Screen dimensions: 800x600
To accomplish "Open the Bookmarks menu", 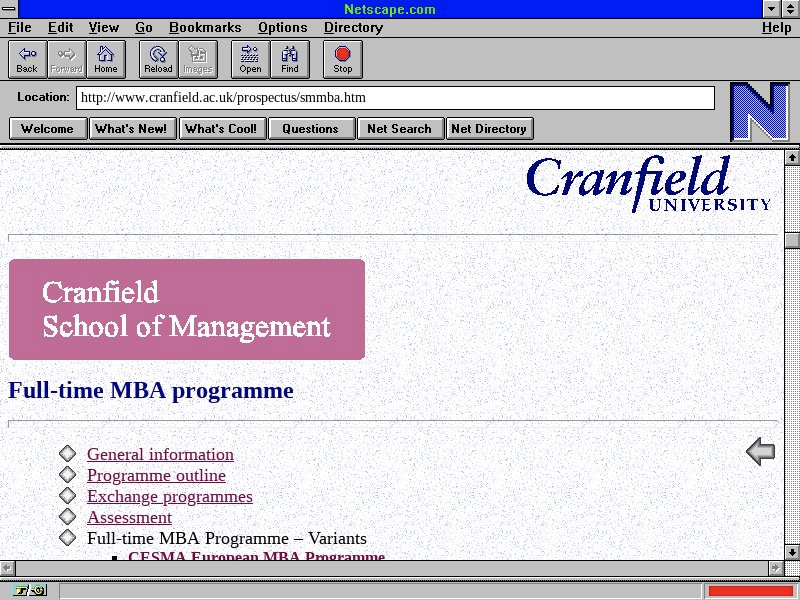I will click(205, 28).
